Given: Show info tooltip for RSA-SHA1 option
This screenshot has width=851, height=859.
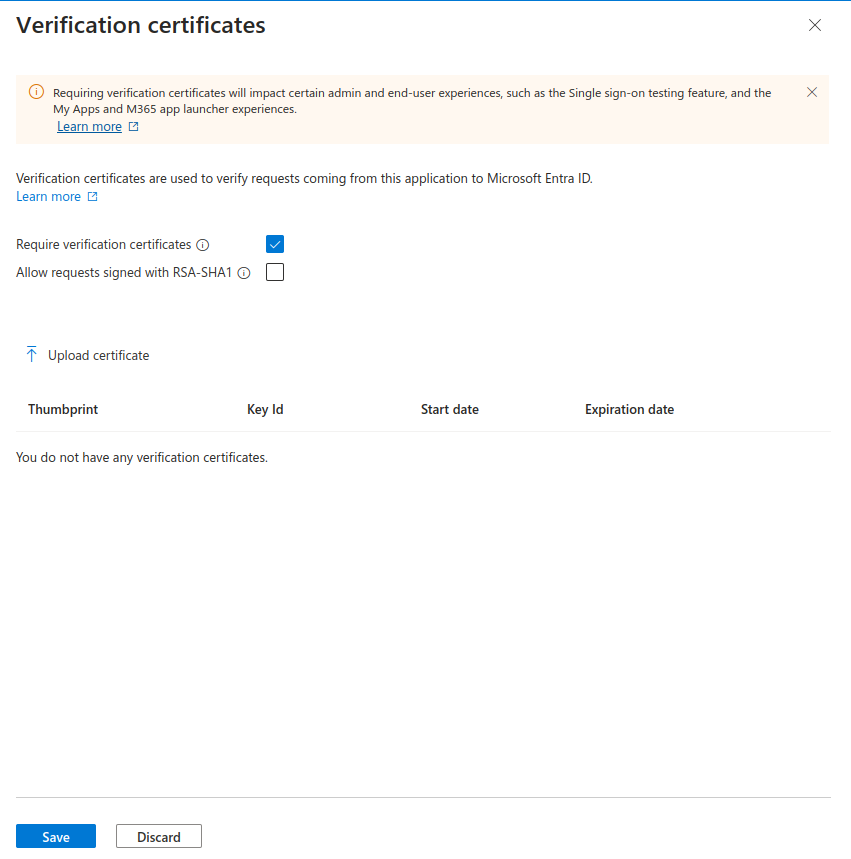Looking at the screenshot, I should (x=244, y=273).
